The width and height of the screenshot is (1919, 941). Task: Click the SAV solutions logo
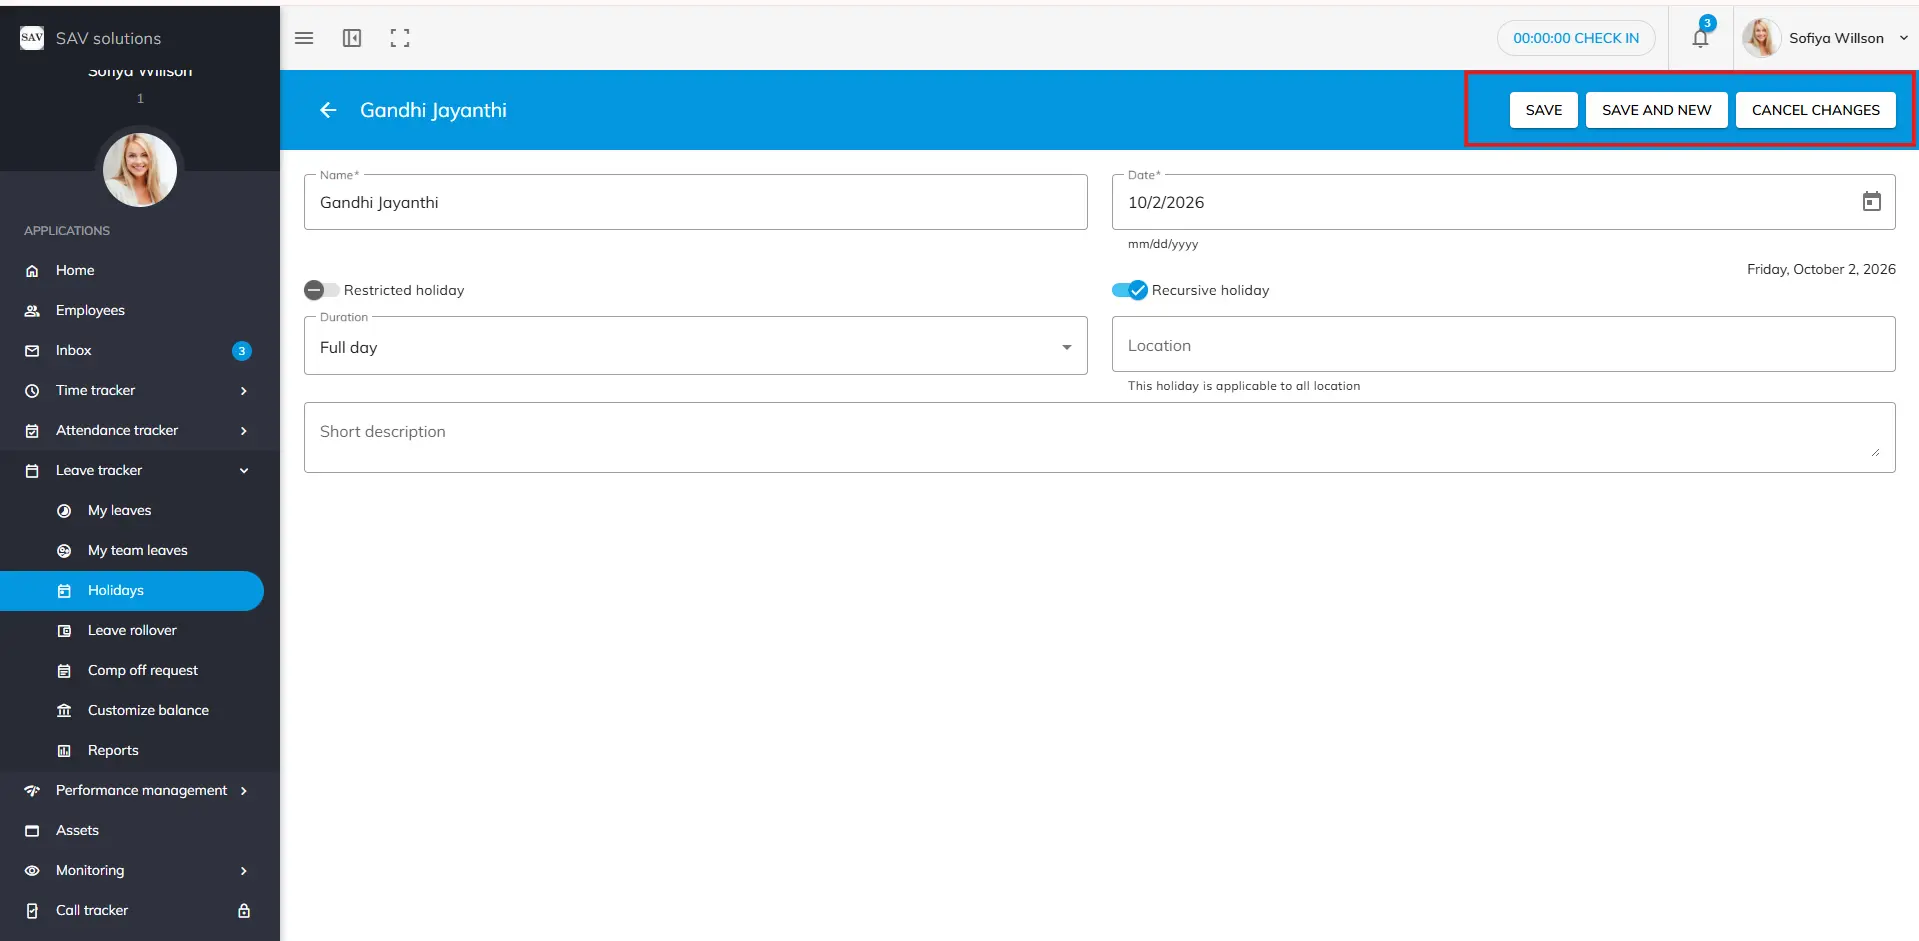coord(32,38)
